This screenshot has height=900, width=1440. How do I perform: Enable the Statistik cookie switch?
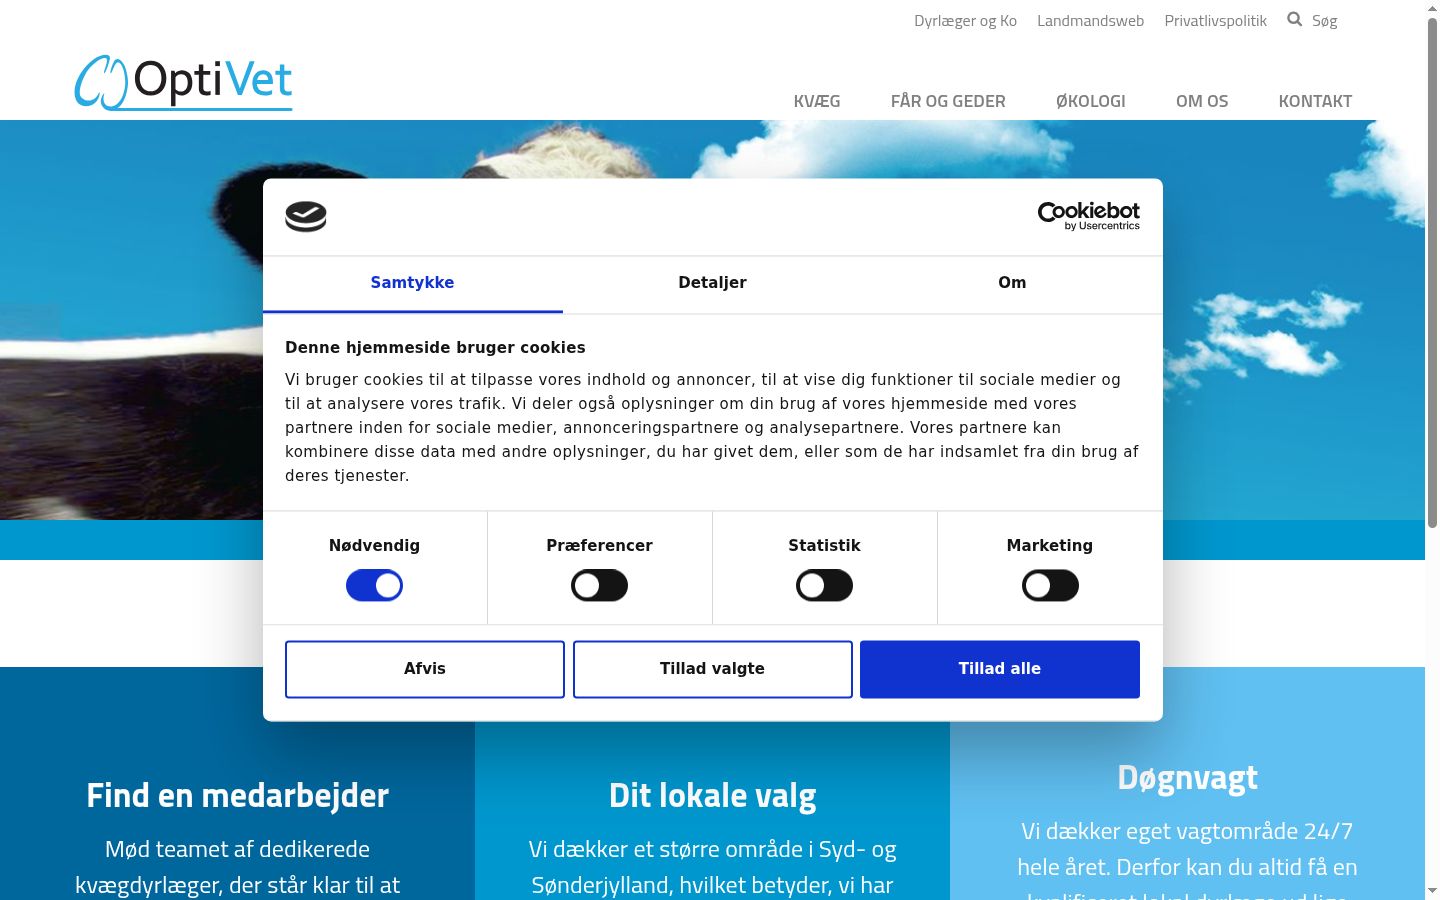825,585
